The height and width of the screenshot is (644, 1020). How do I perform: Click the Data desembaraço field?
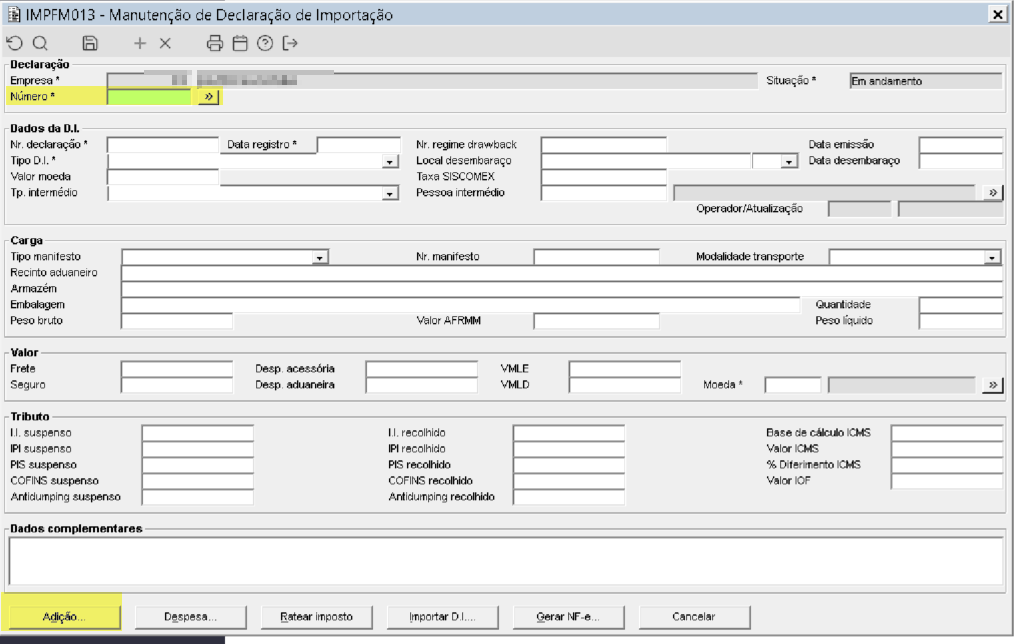(x=961, y=161)
